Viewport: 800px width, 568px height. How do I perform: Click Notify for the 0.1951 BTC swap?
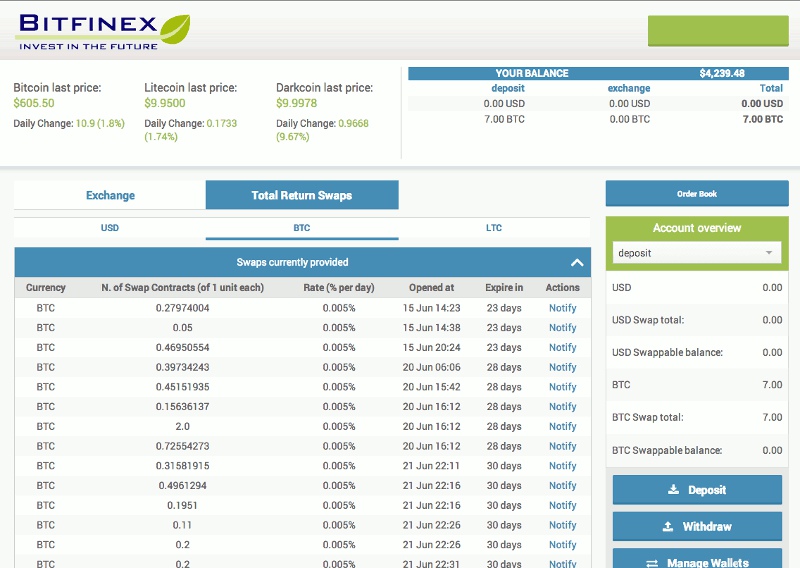562,505
